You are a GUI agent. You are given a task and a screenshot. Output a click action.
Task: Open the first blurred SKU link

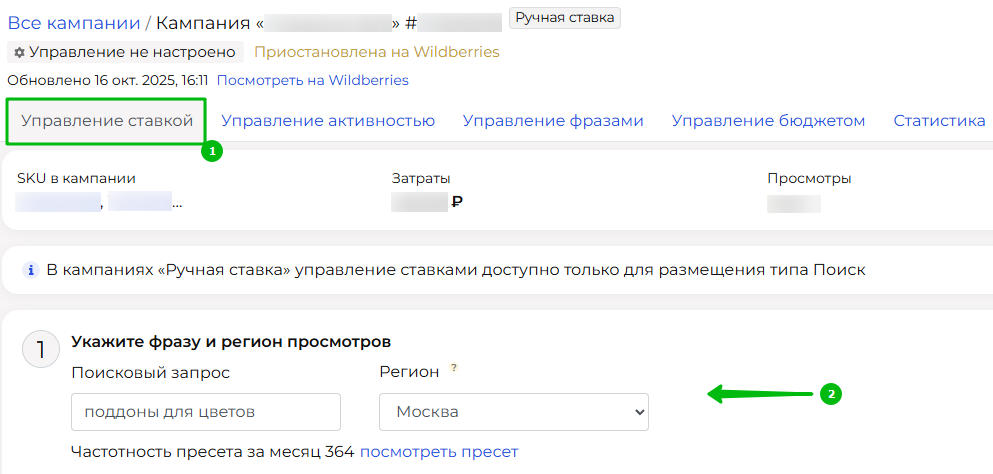(x=58, y=203)
